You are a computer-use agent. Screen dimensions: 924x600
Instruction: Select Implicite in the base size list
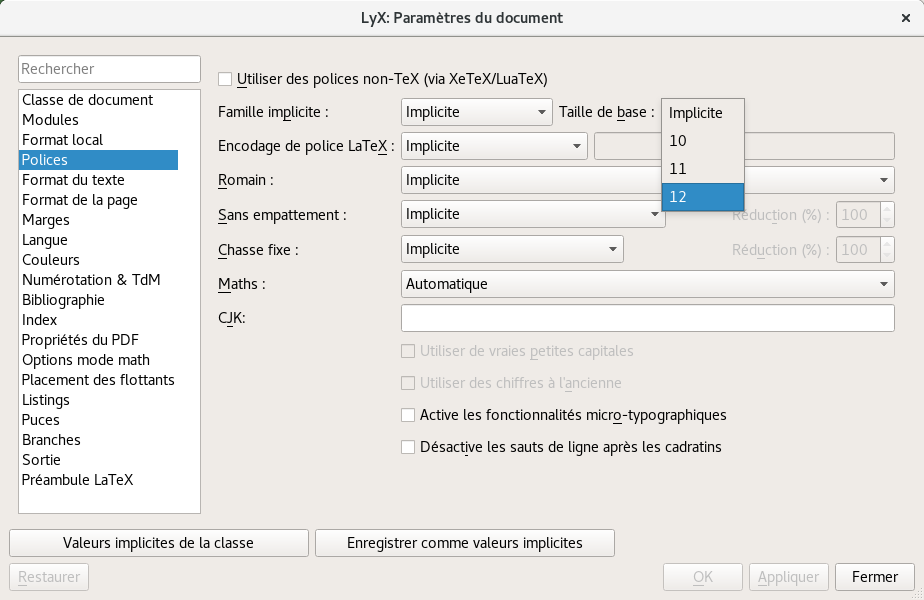pyautogui.click(x=702, y=113)
